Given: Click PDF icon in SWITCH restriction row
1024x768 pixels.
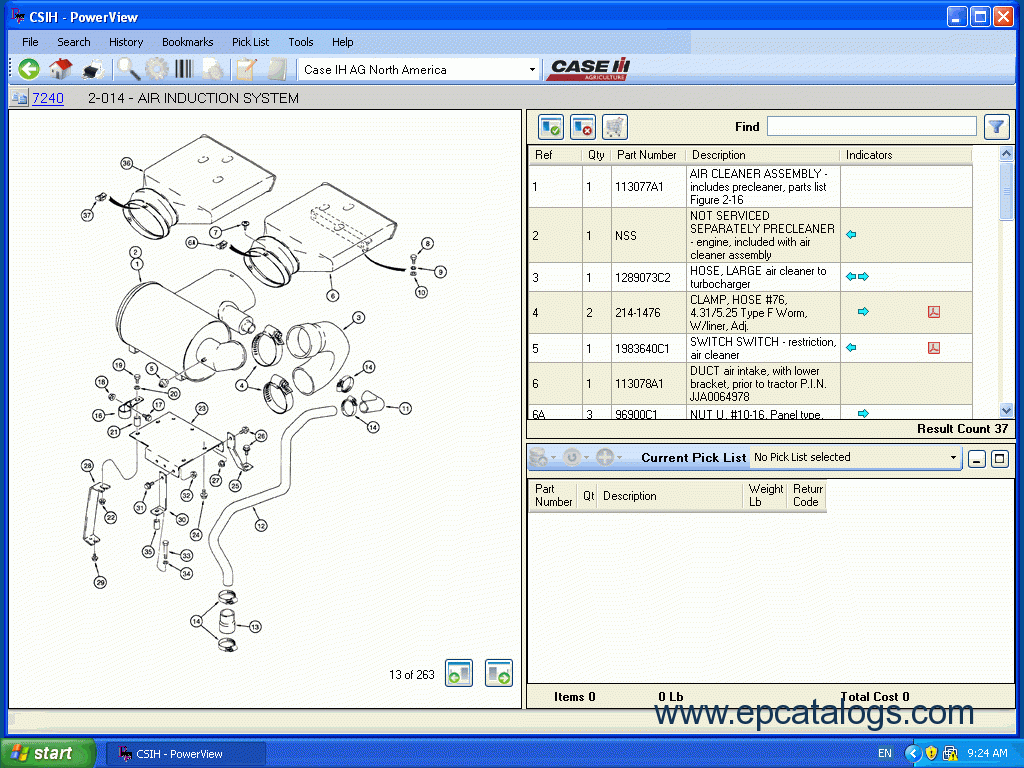Looking at the screenshot, I should [934, 347].
